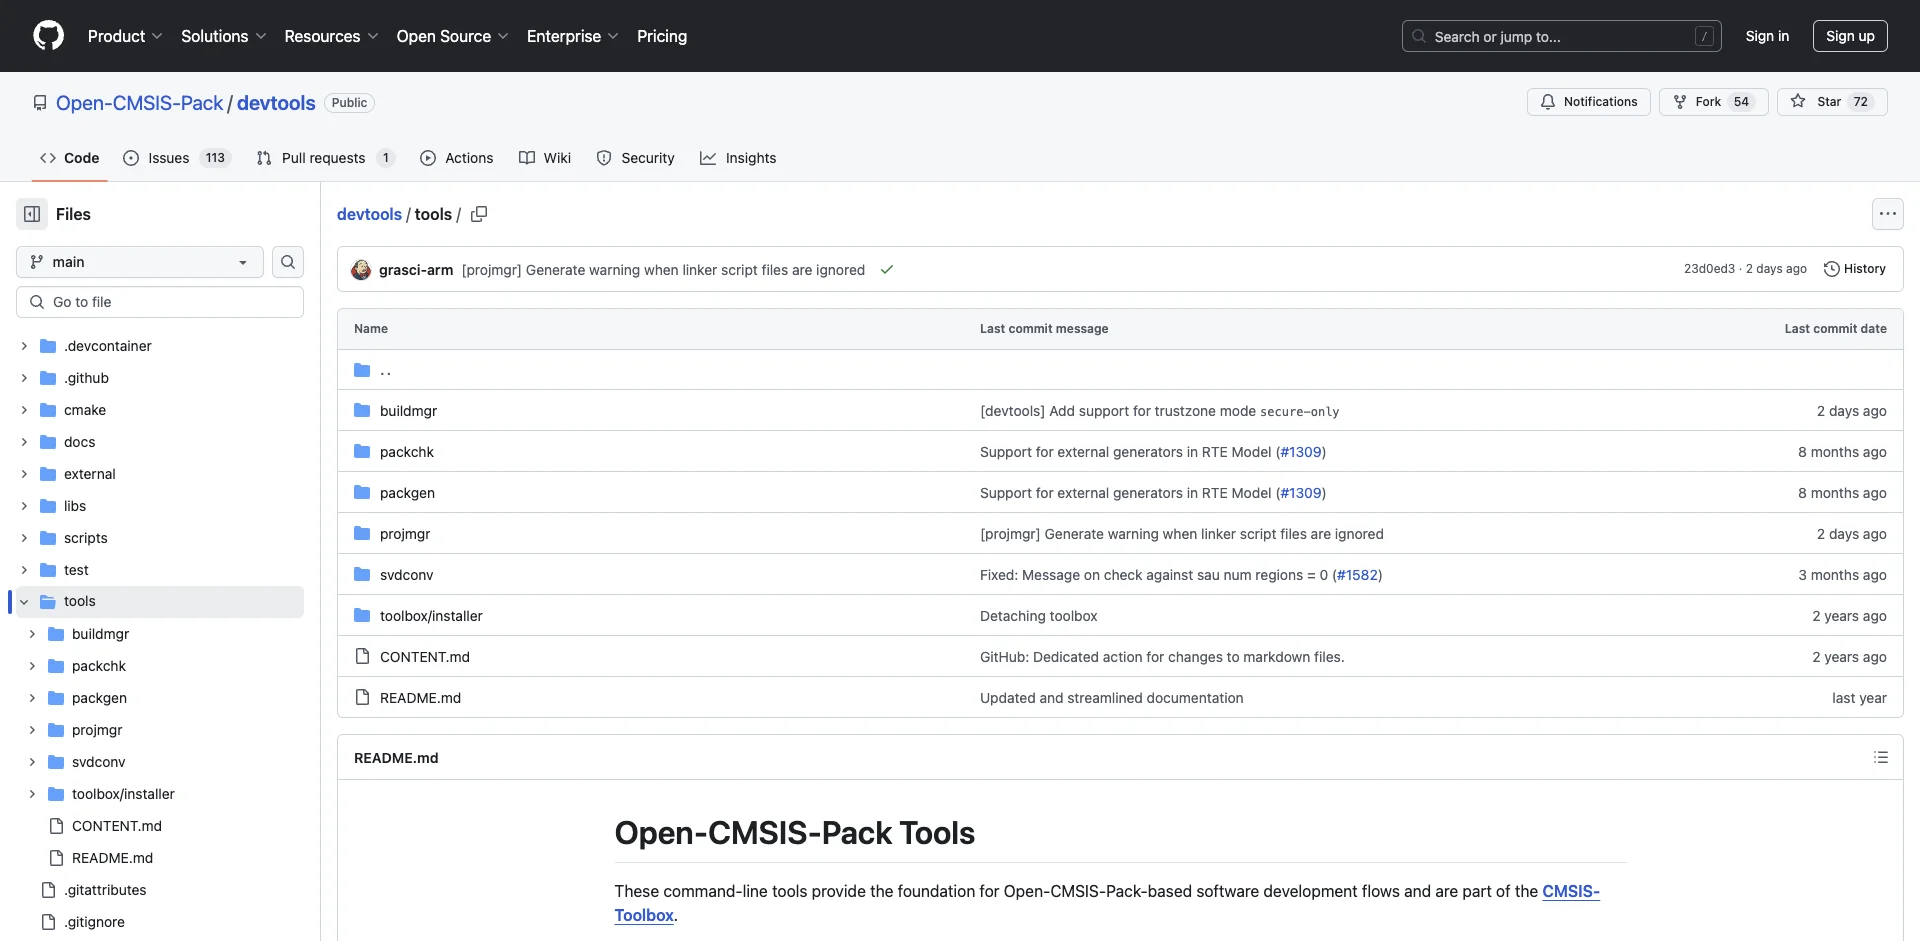Focus the Search or jump to field
The image size is (1920, 941).
point(1562,36)
